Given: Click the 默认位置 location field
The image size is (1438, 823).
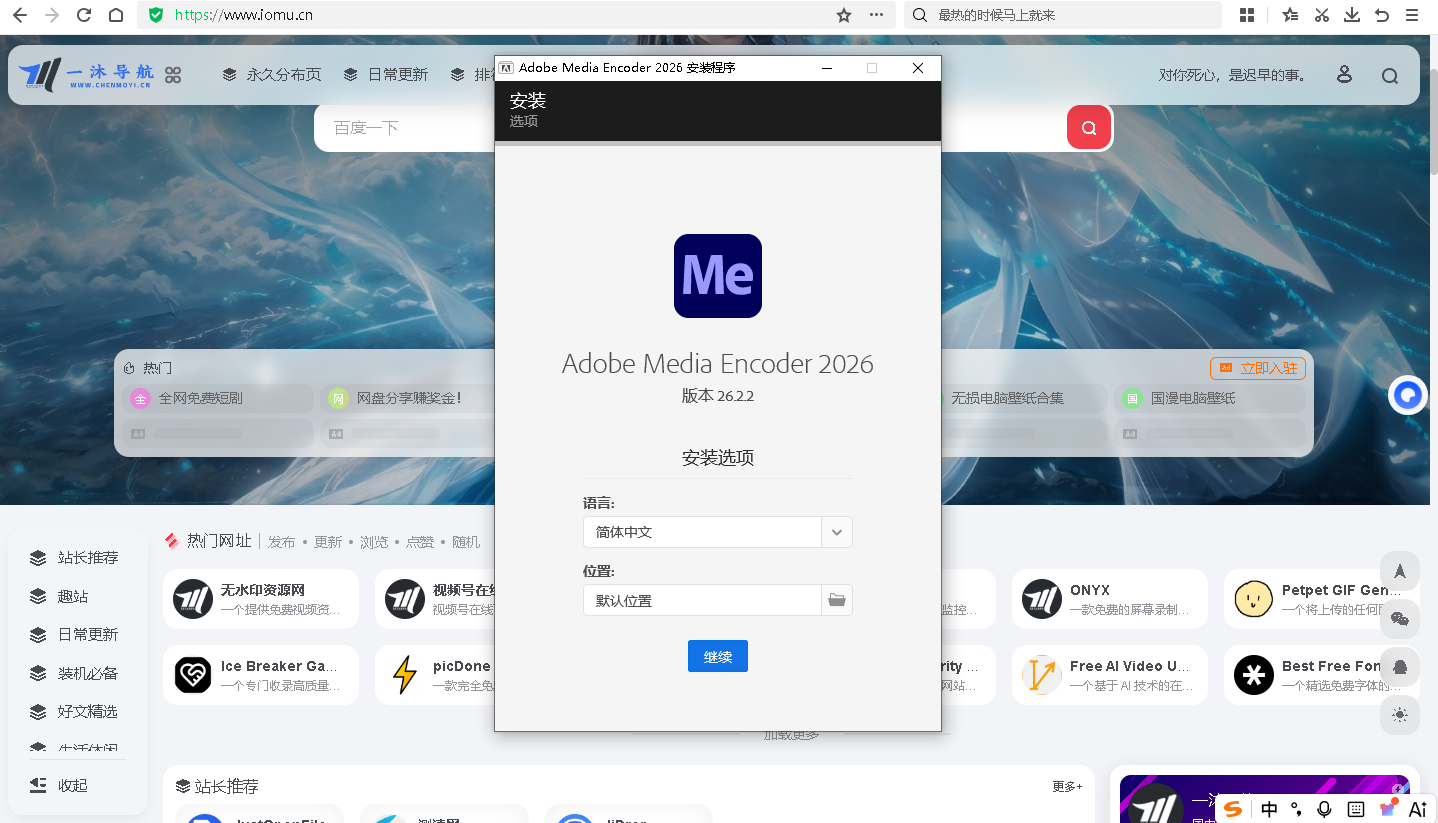Looking at the screenshot, I should [702, 600].
